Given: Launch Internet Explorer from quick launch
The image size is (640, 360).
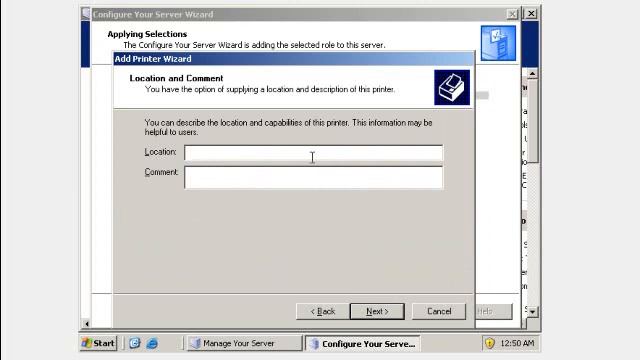Looking at the screenshot, I should pyautogui.click(x=152, y=343).
